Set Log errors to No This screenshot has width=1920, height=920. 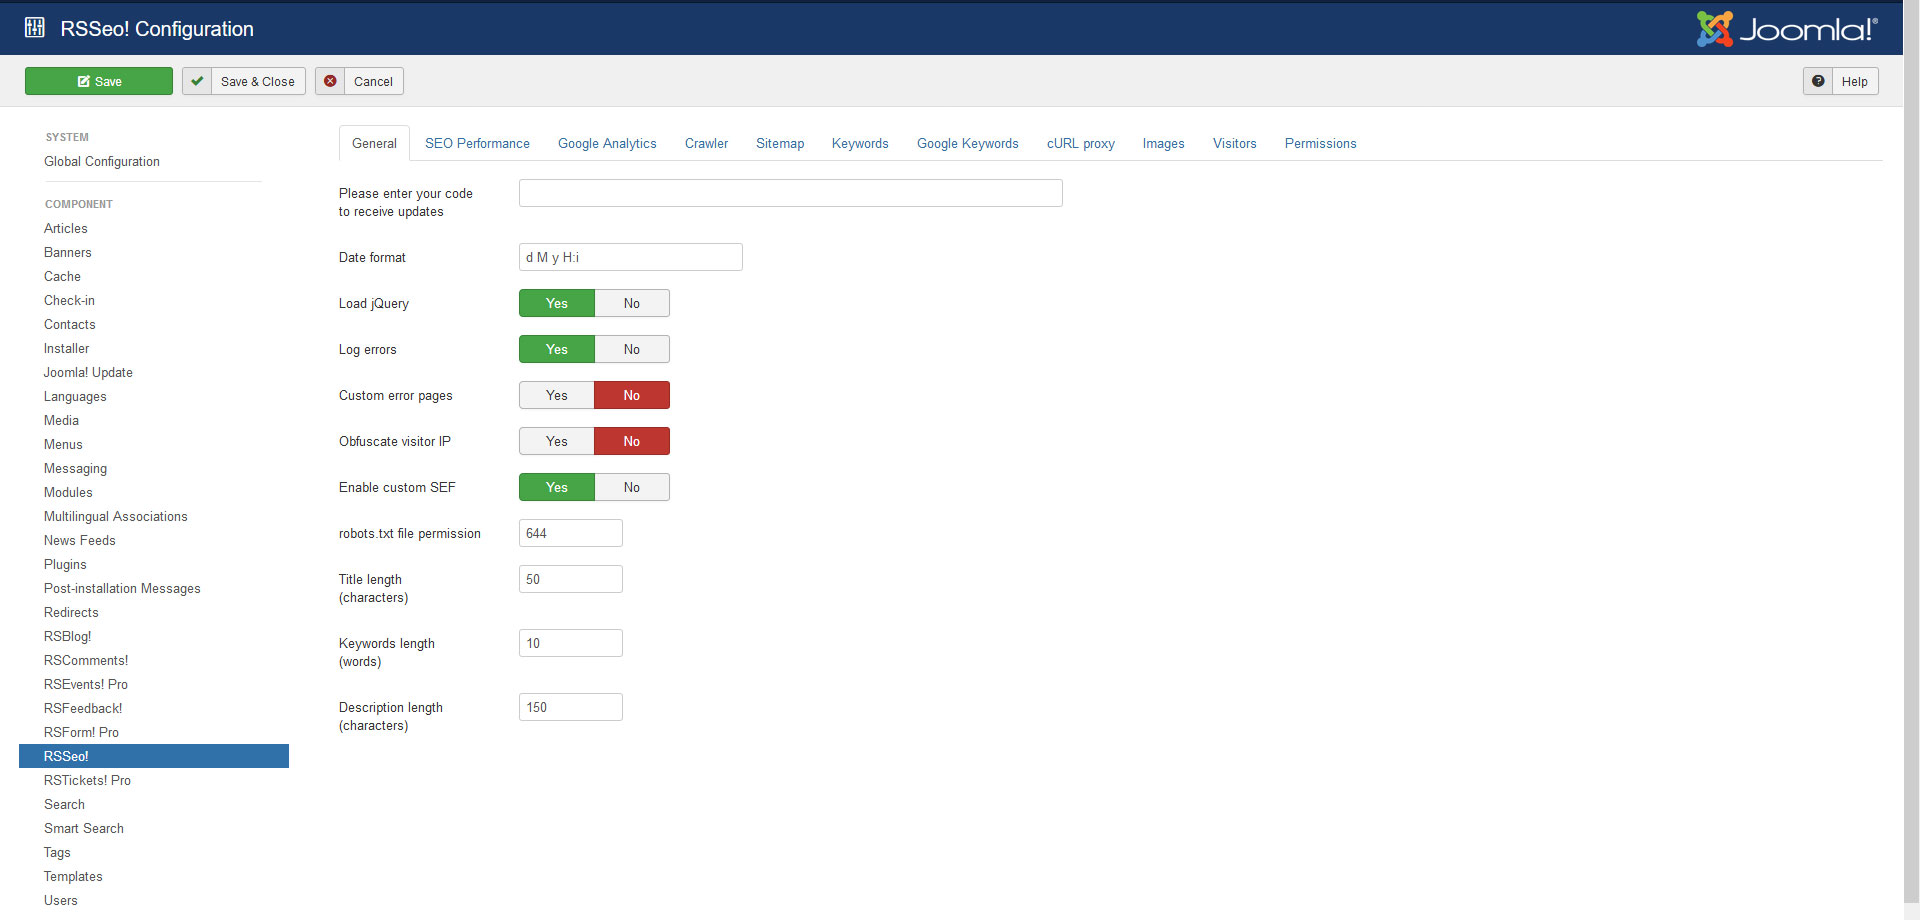coord(632,349)
